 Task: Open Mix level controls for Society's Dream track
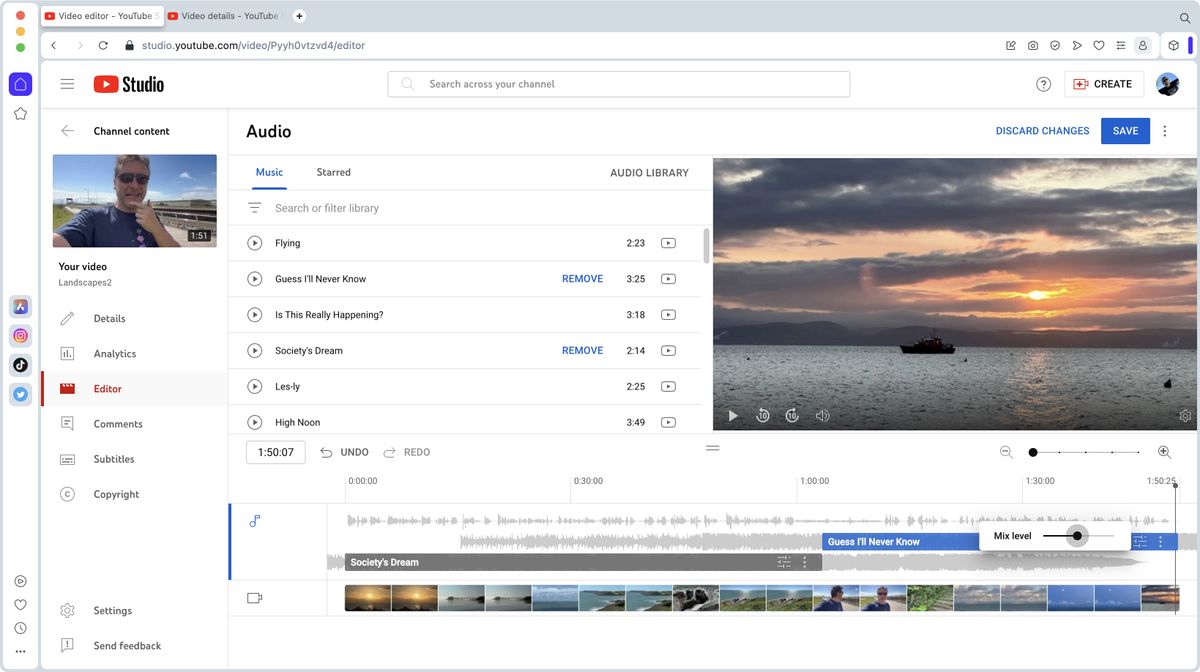tap(784, 562)
